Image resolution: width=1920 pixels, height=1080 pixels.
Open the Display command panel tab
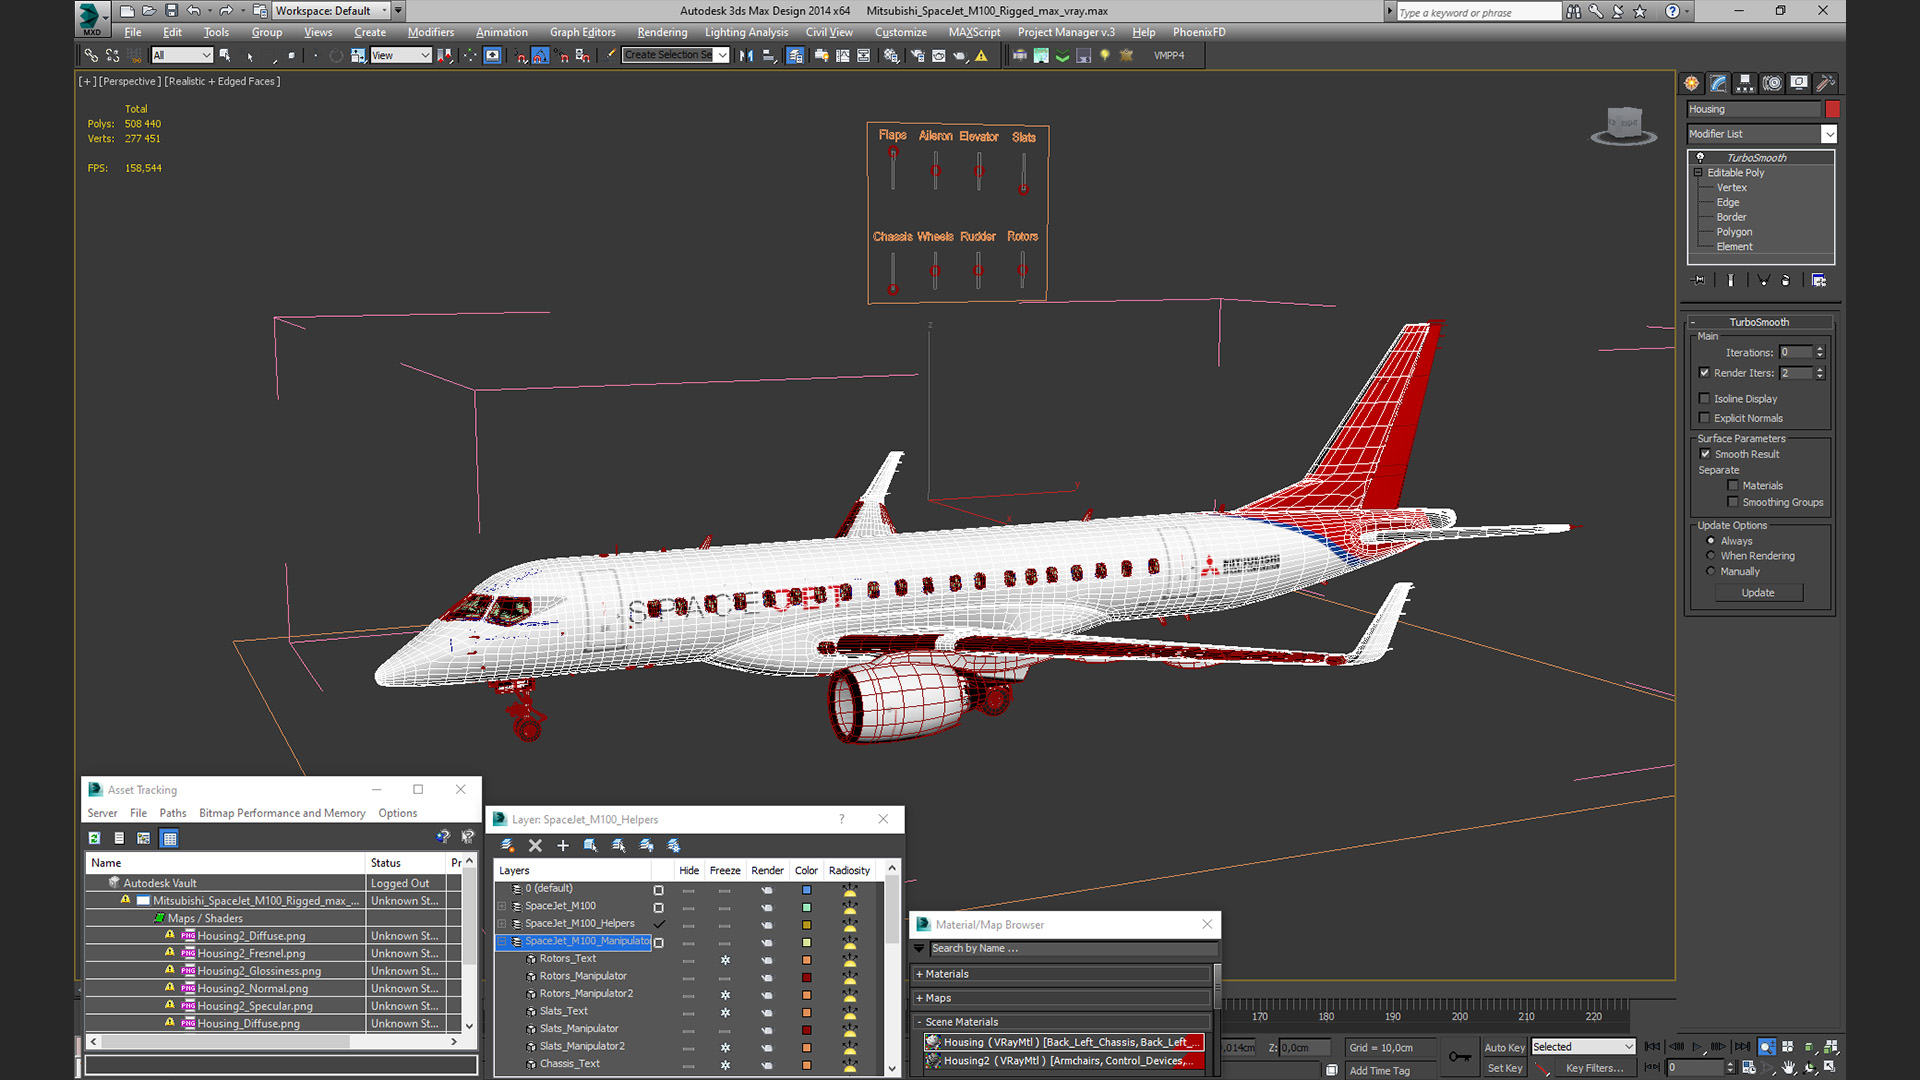[1799, 83]
